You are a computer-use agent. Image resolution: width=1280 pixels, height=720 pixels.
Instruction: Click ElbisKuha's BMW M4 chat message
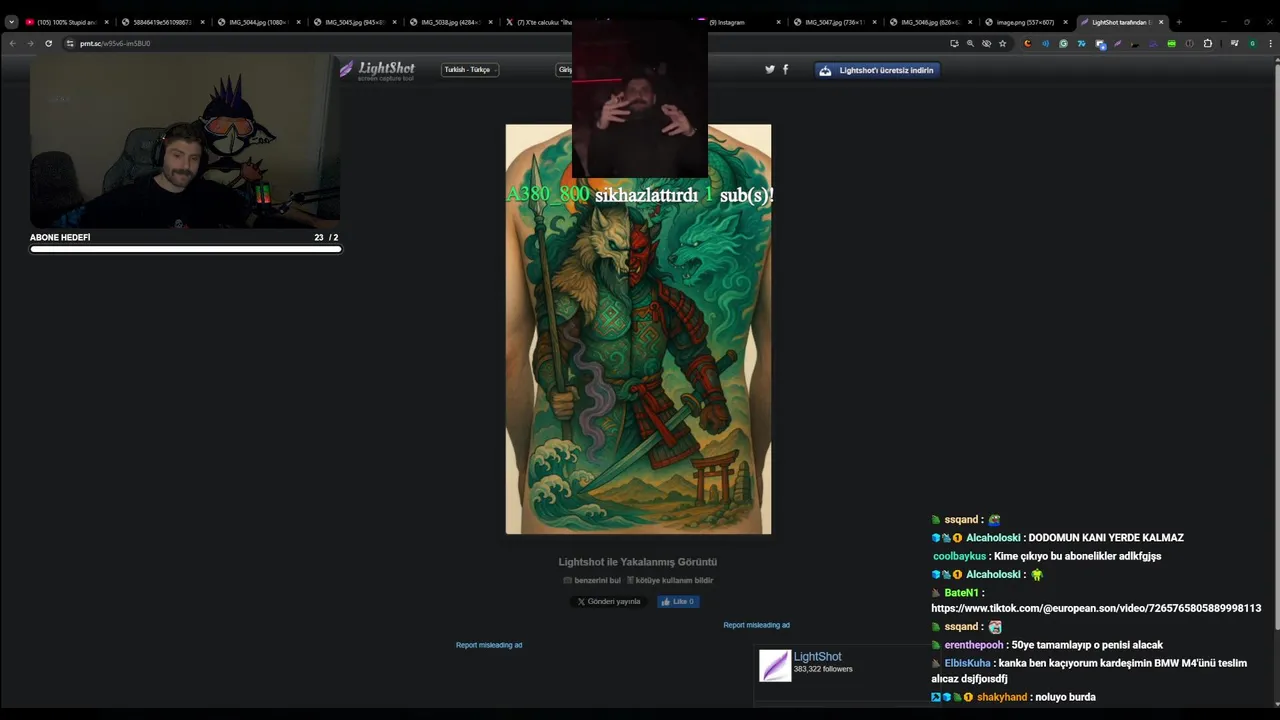[x=1089, y=670]
